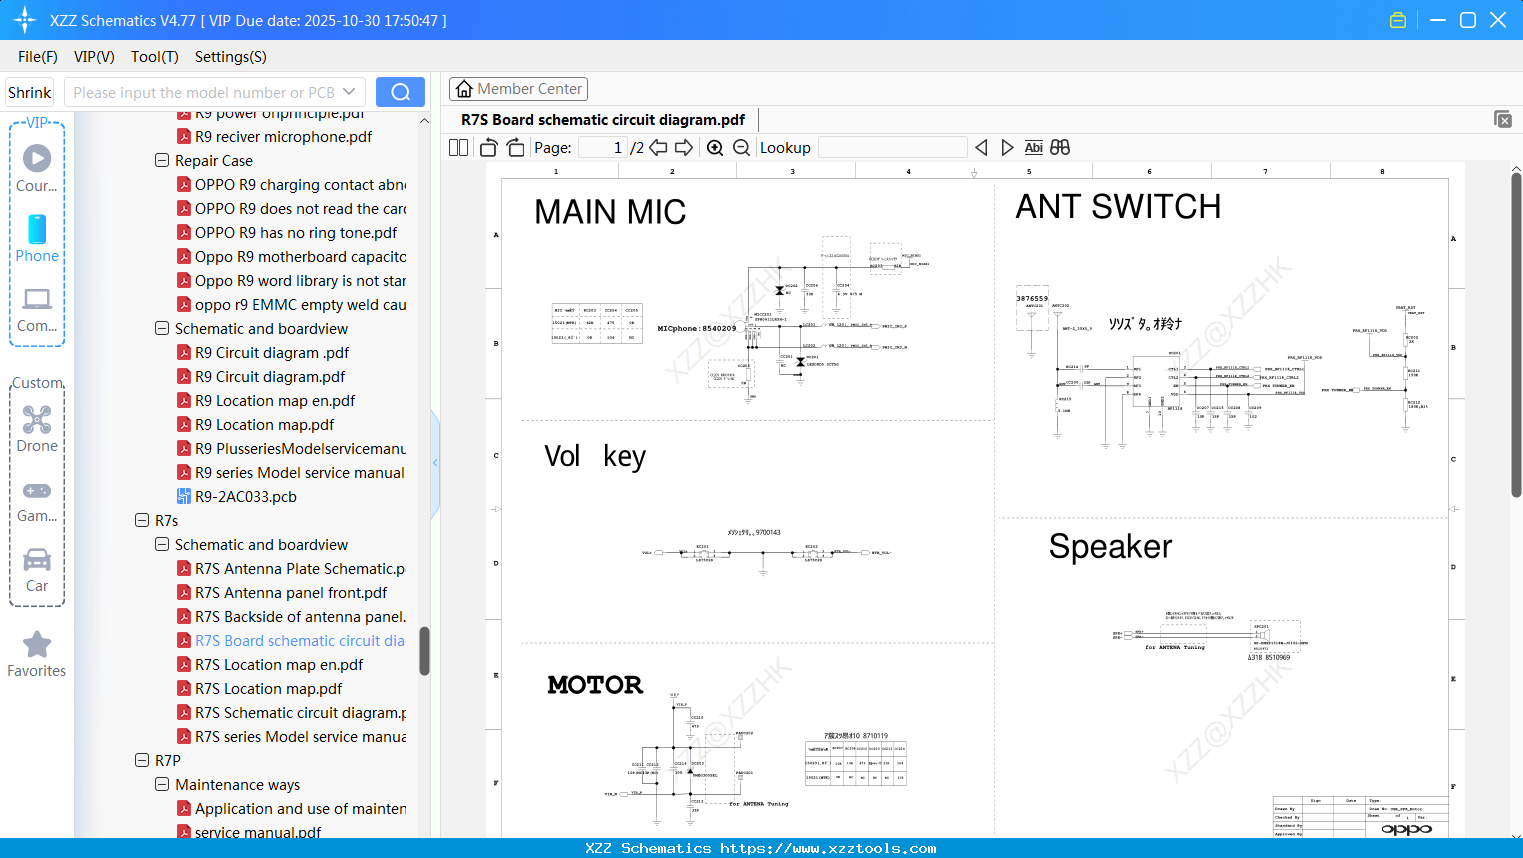Open the binoculars search tool
This screenshot has width=1523, height=858.
click(1060, 147)
